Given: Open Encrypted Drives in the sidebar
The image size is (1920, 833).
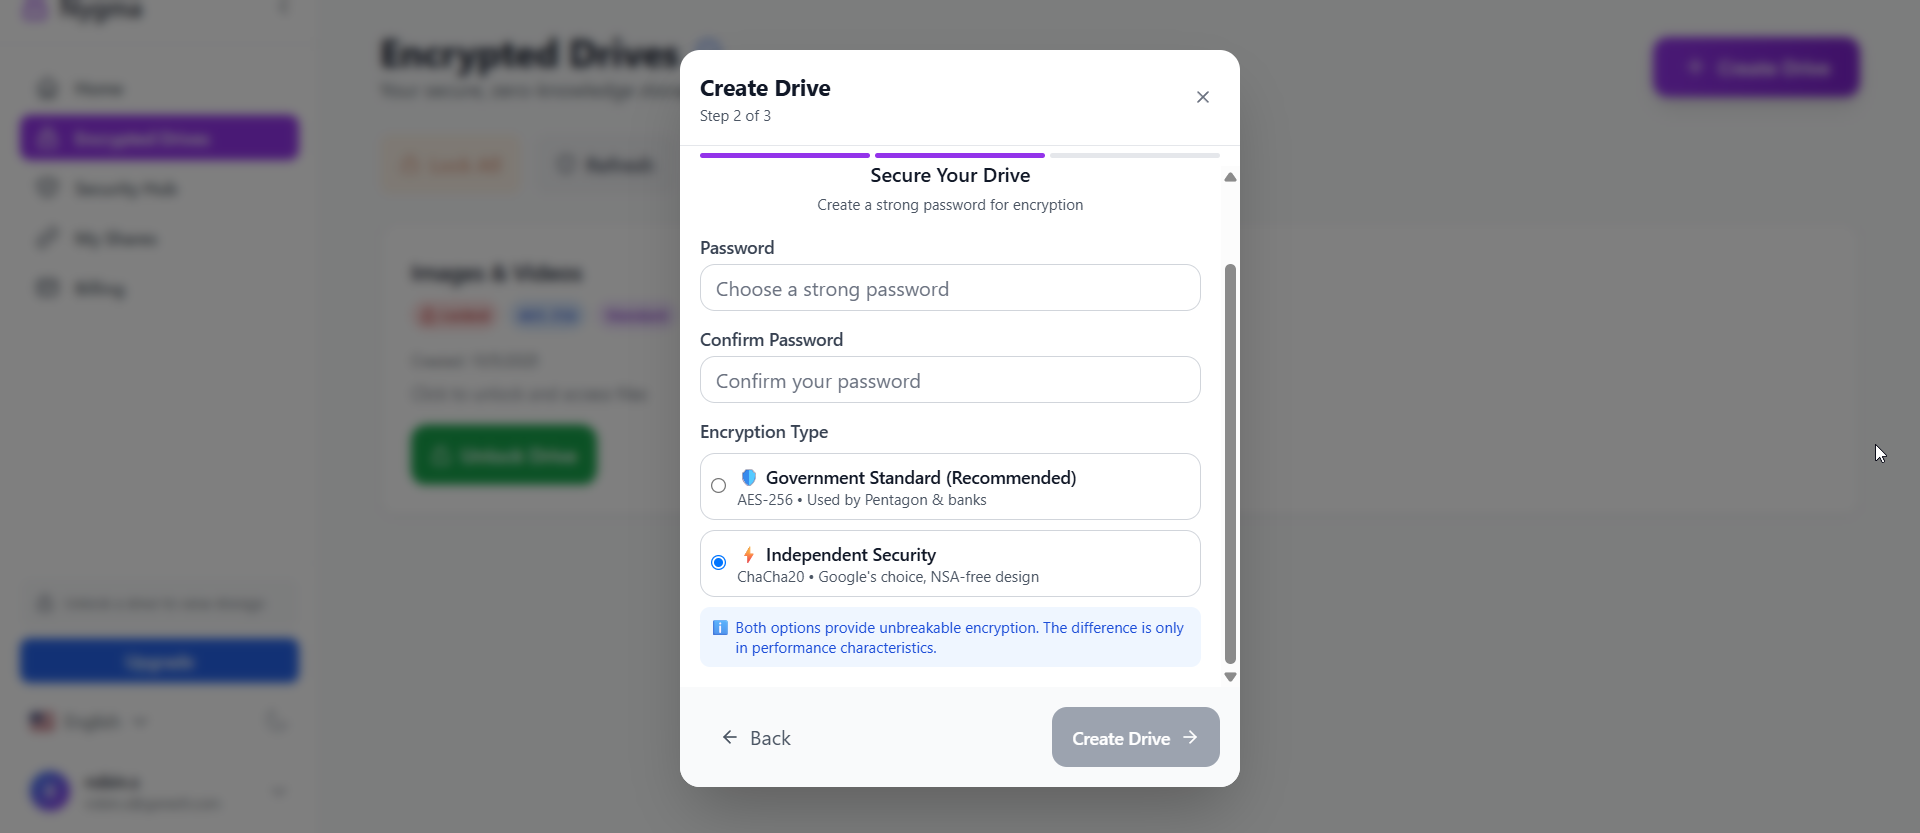Looking at the screenshot, I should pos(159,138).
